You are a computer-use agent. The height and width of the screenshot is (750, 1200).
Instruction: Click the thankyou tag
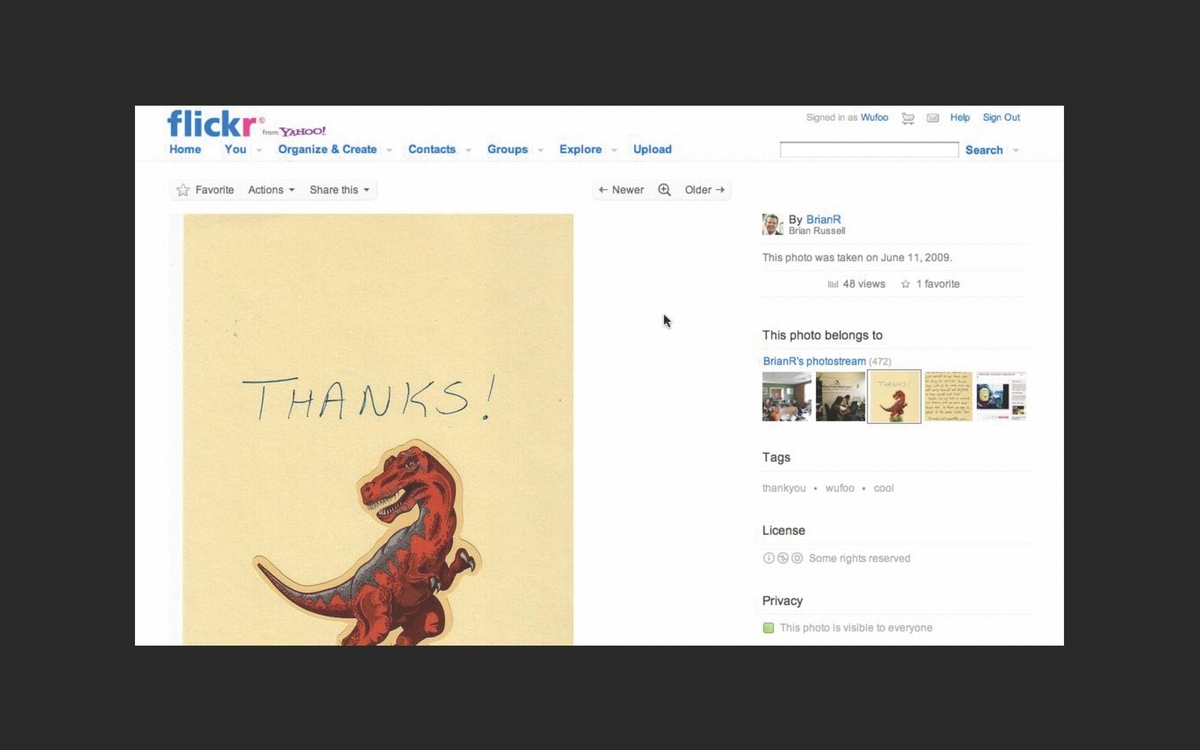tap(784, 488)
